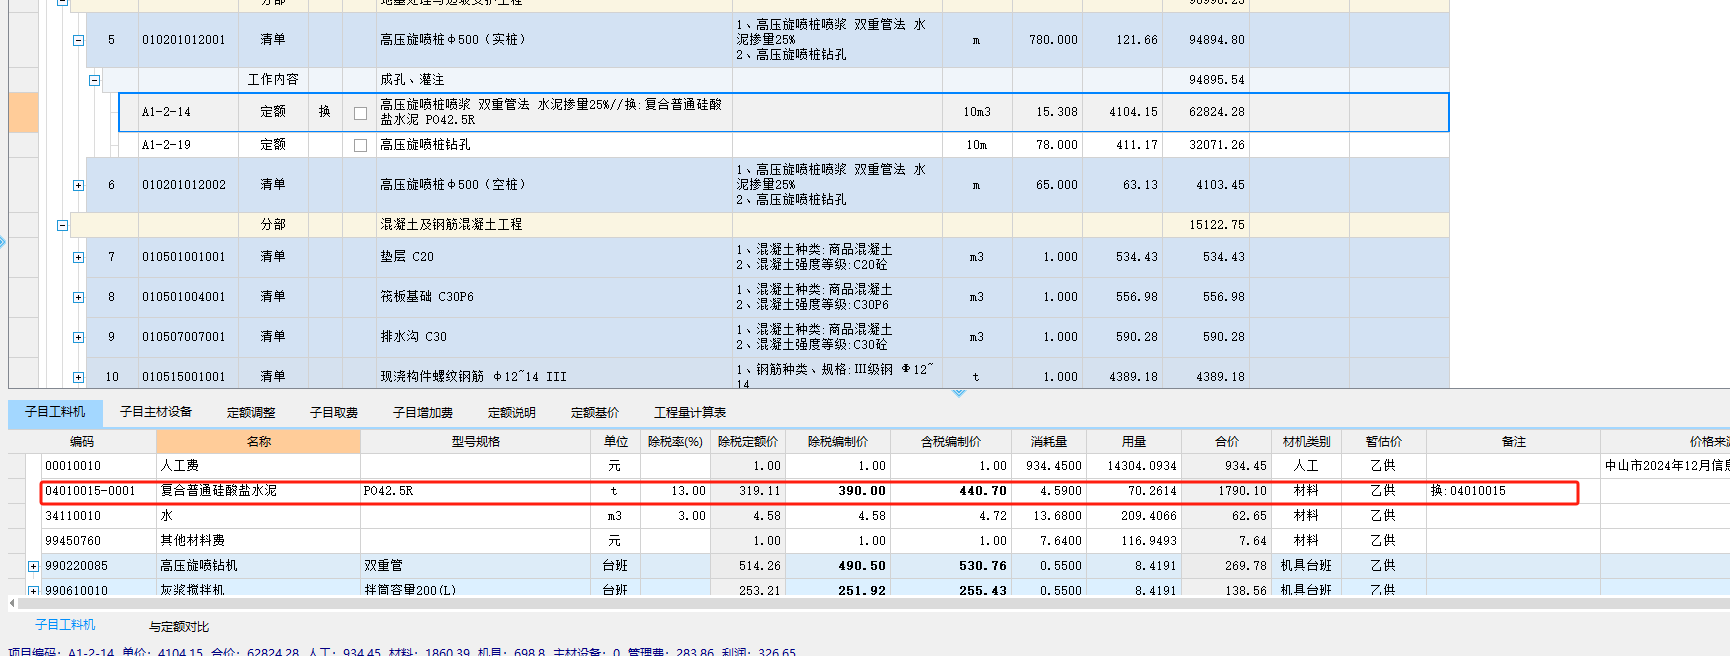Image resolution: width=1730 pixels, height=656 pixels.
Task: Select quota row code A1-2-19
Action: 166,145
